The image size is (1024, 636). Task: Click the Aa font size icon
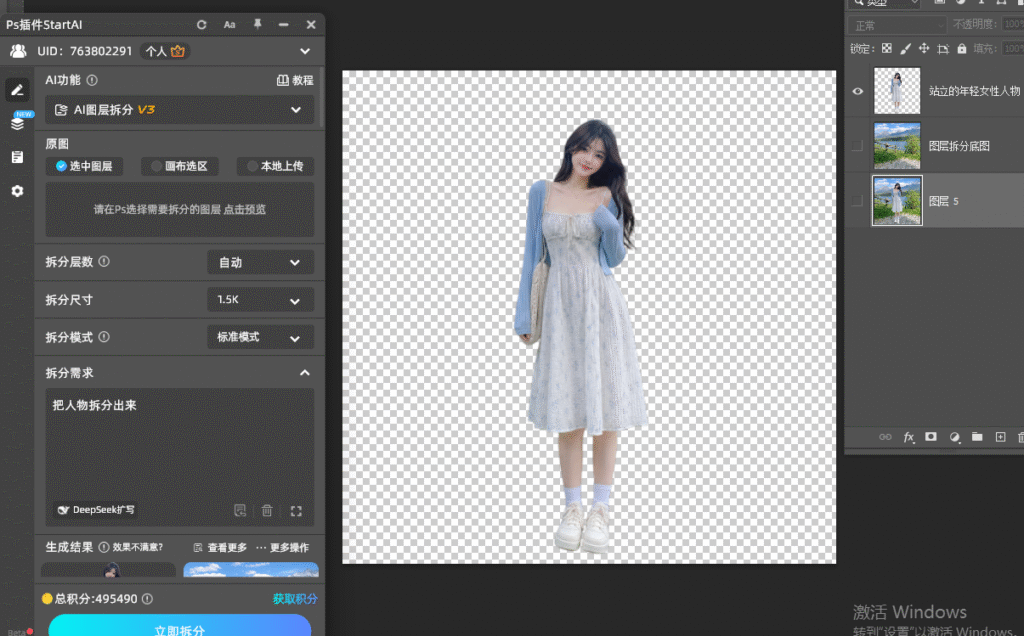click(229, 25)
